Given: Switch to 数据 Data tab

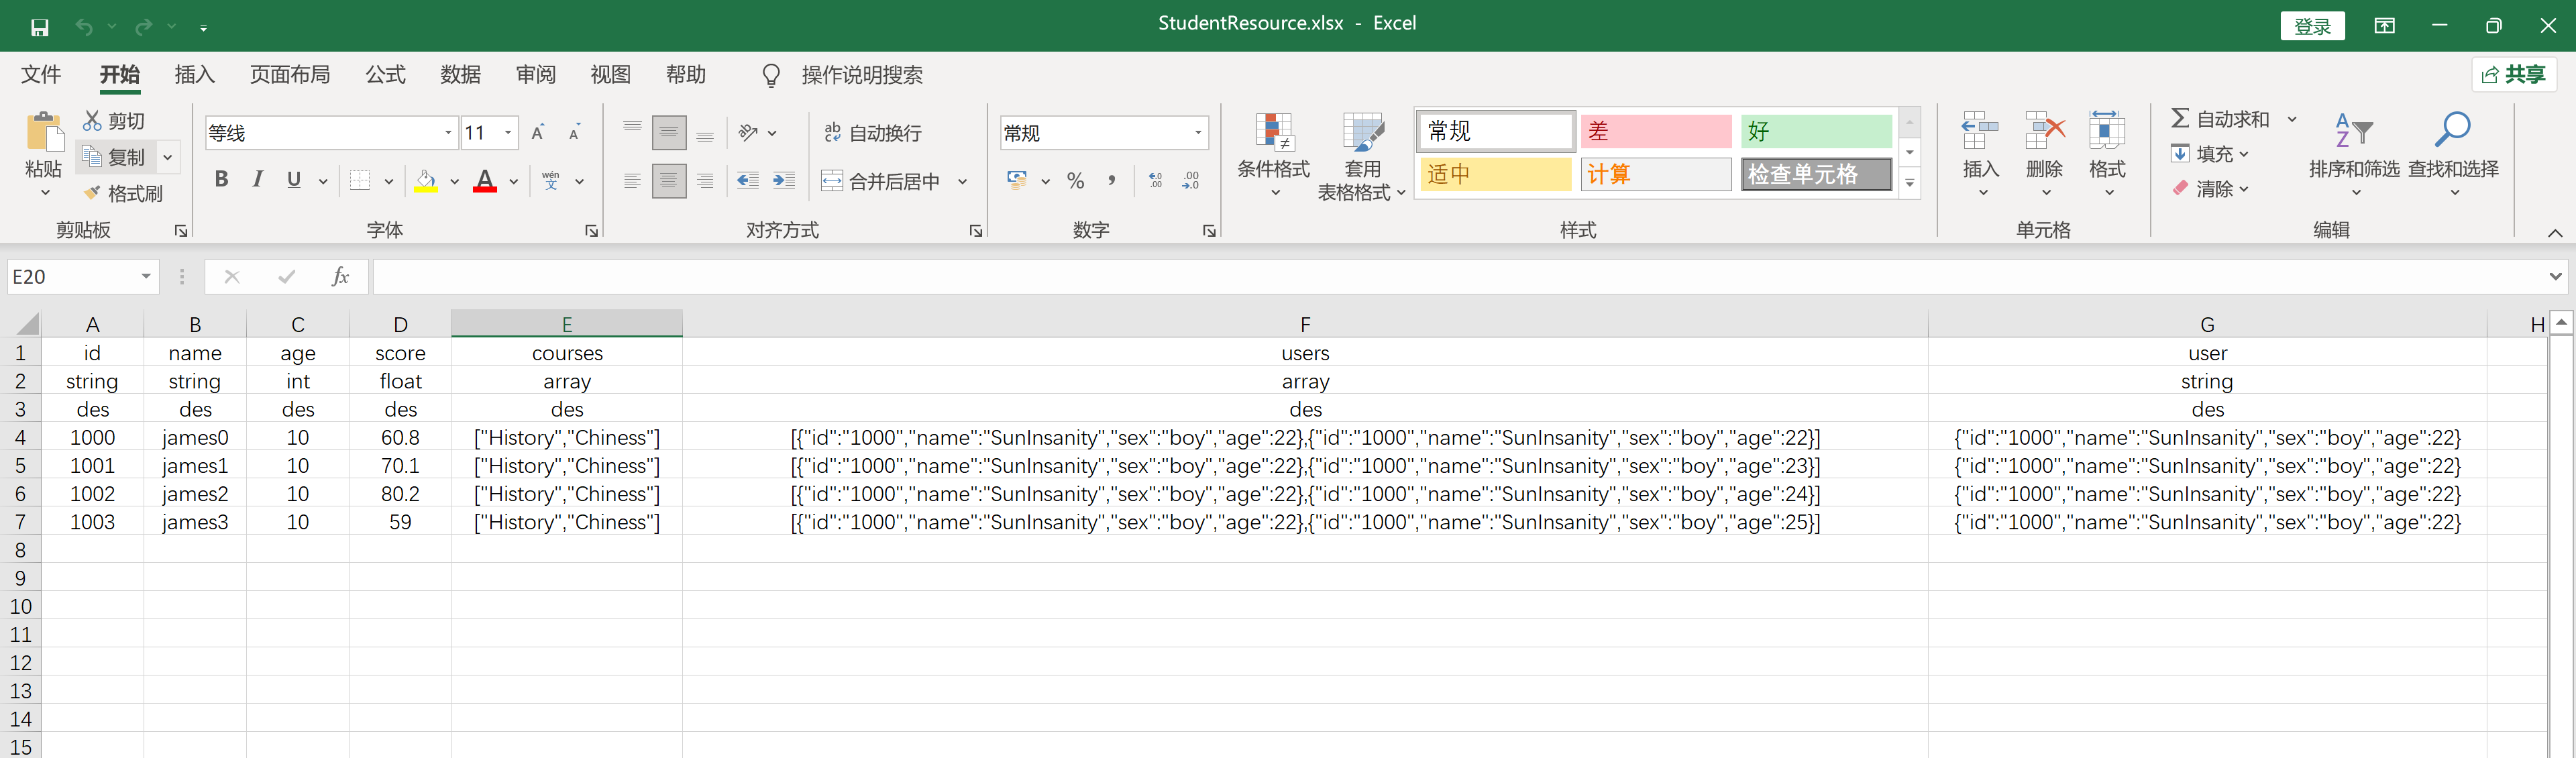Looking at the screenshot, I should (x=461, y=75).
